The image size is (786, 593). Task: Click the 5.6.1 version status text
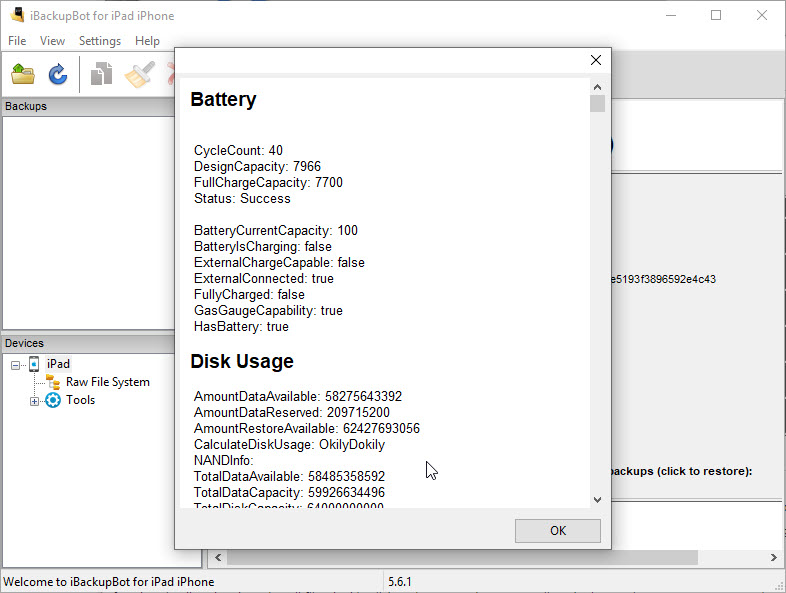400,582
